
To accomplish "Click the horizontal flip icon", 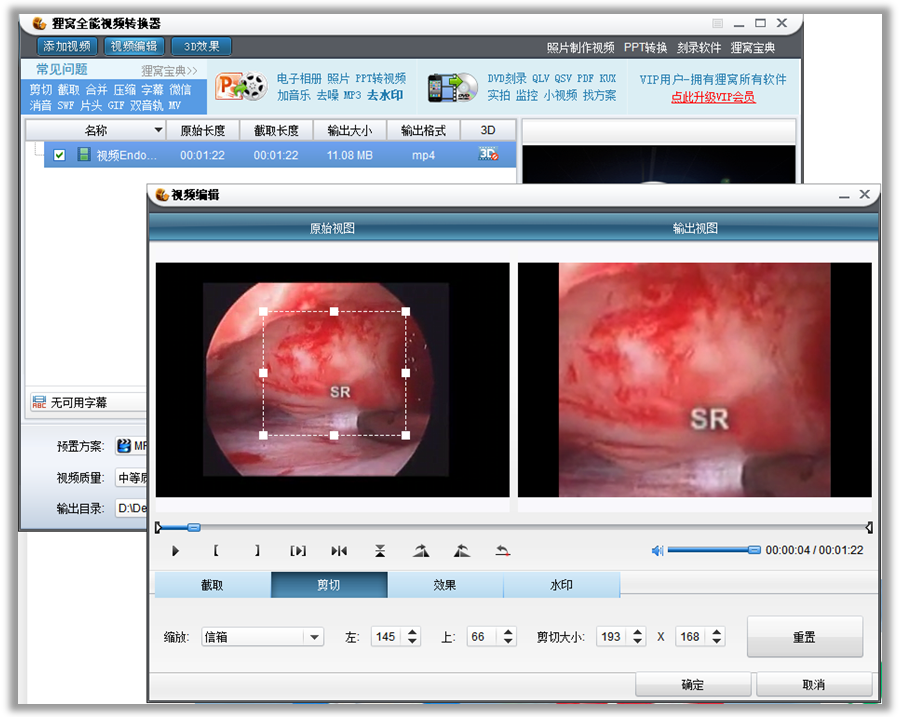I will [x=339, y=551].
